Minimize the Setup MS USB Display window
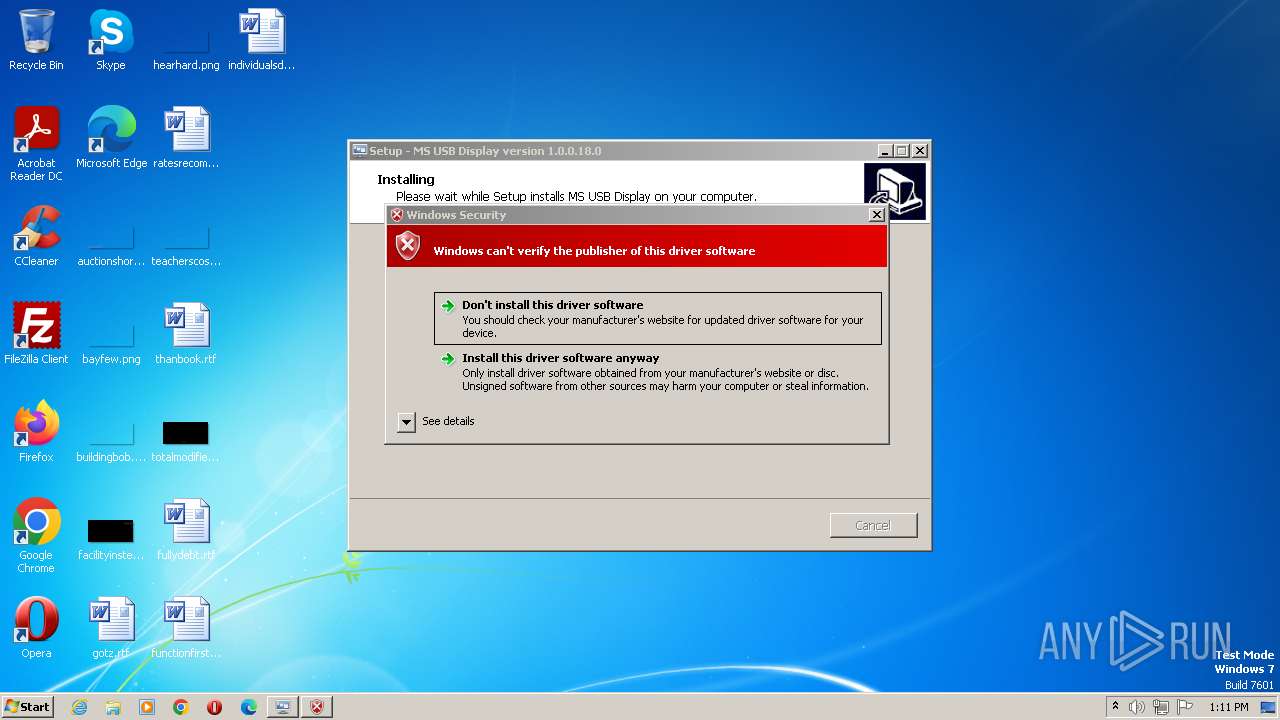 pos(885,151)
